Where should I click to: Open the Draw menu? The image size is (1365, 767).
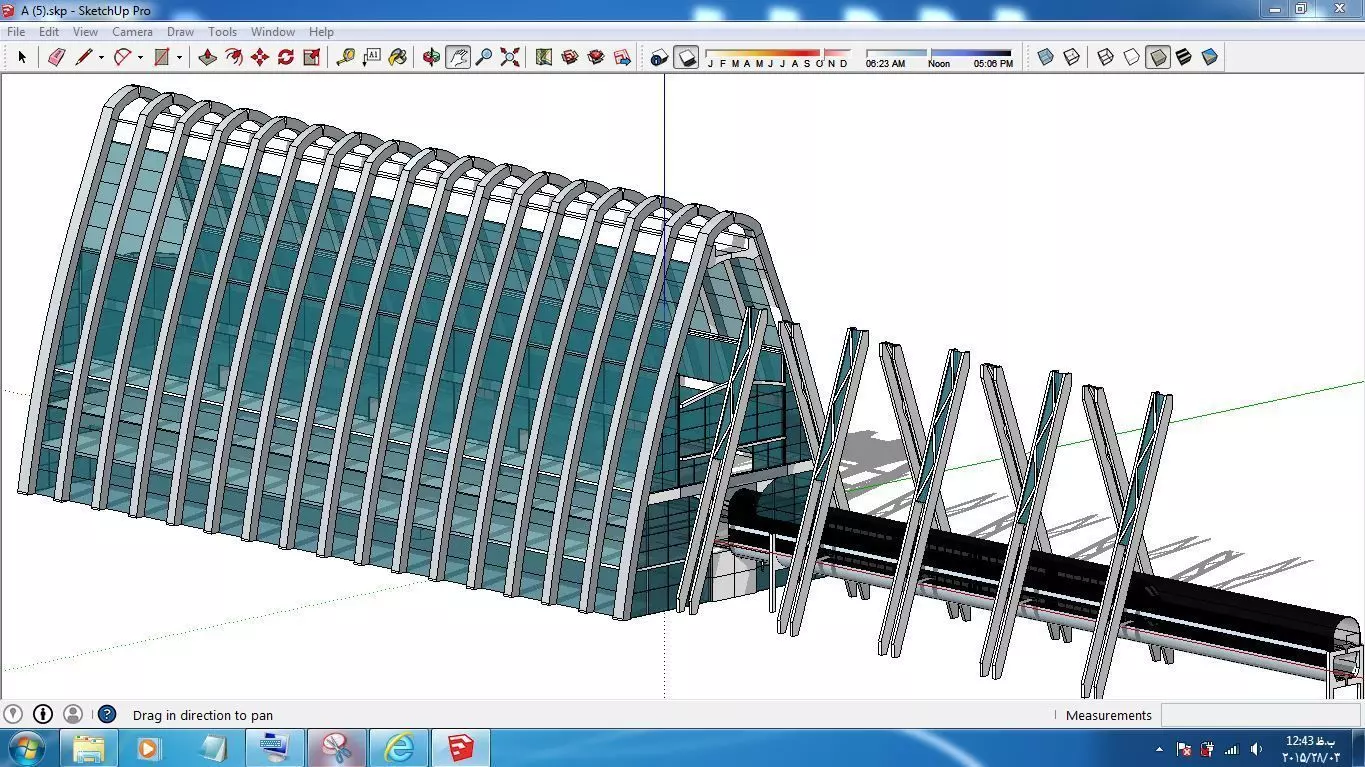[x=180, y=32]
